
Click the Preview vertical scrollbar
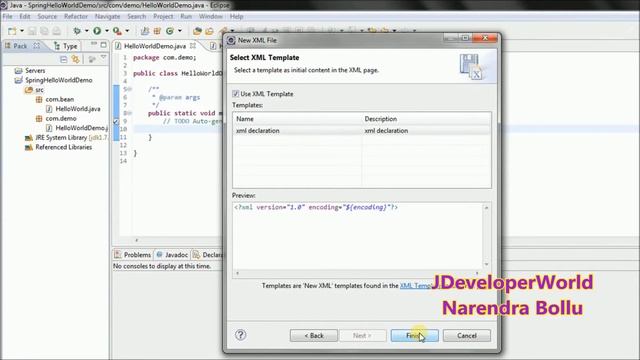(486, 236)
